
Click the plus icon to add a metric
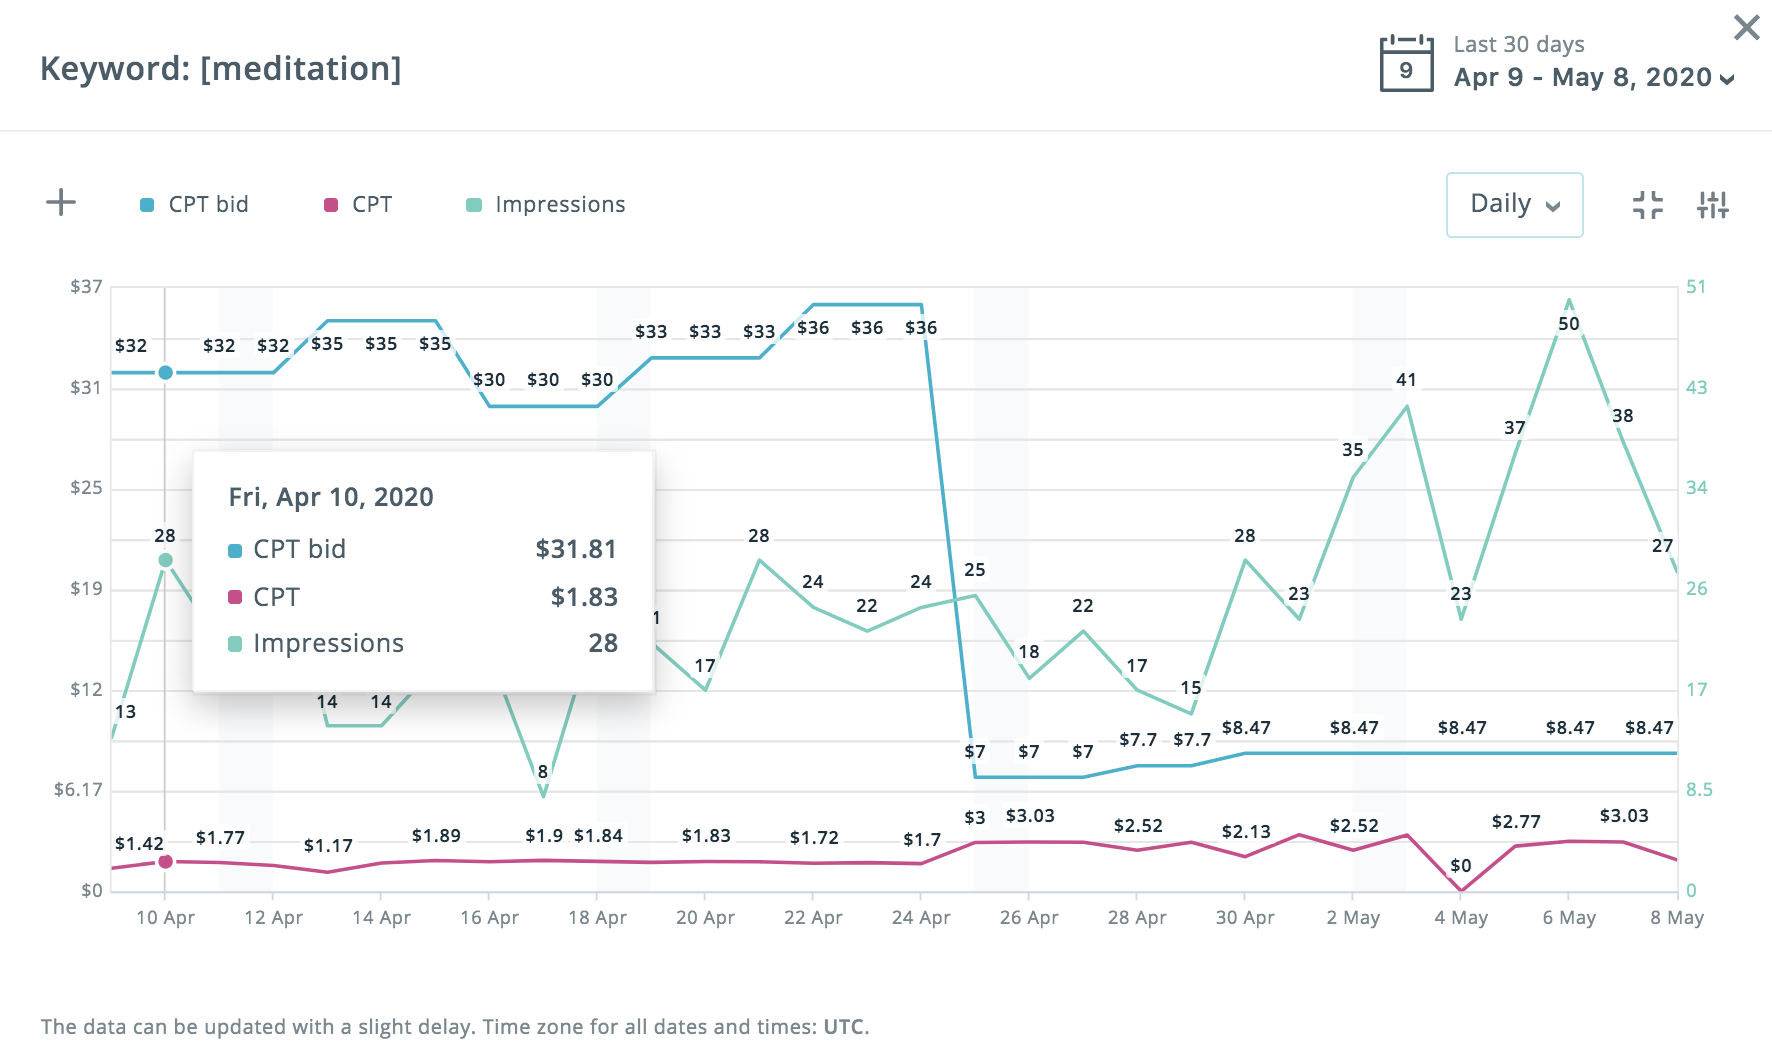[60, 202]
